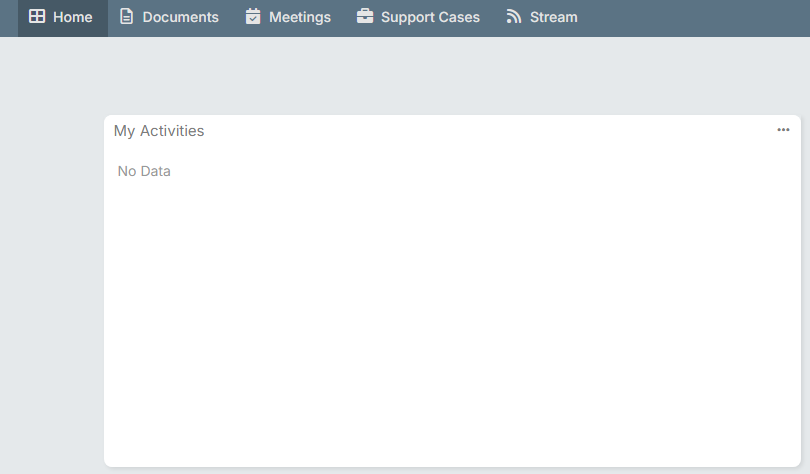Click the Meetings calendar icon
The height and width of the screenshot is (474, 810).
[253, 17]
